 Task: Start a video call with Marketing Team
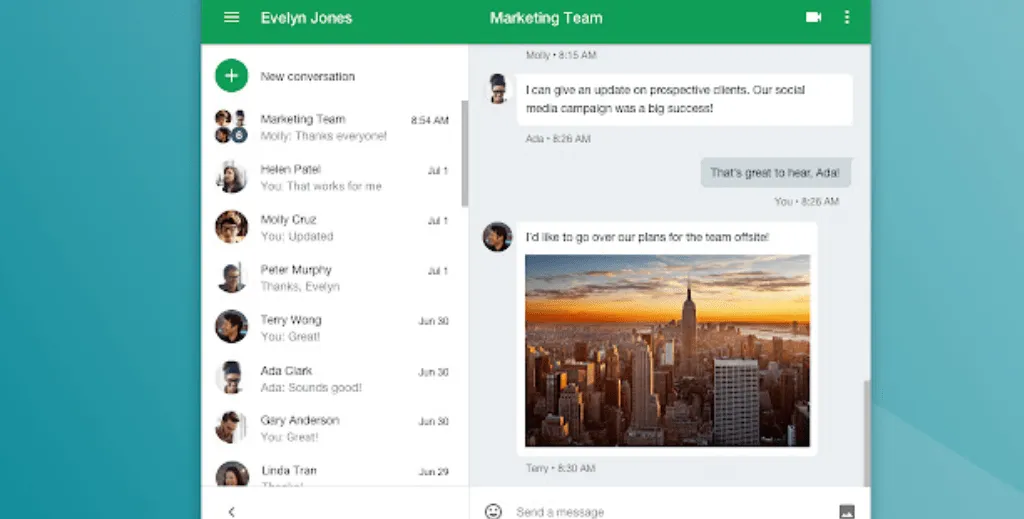tap(813, 18)
